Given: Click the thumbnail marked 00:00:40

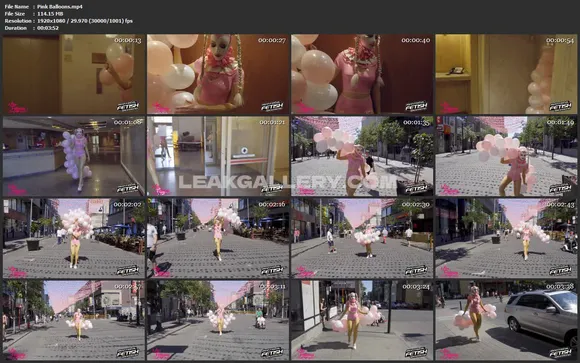Looking at the screenshot, I should (x=362, y=74).
